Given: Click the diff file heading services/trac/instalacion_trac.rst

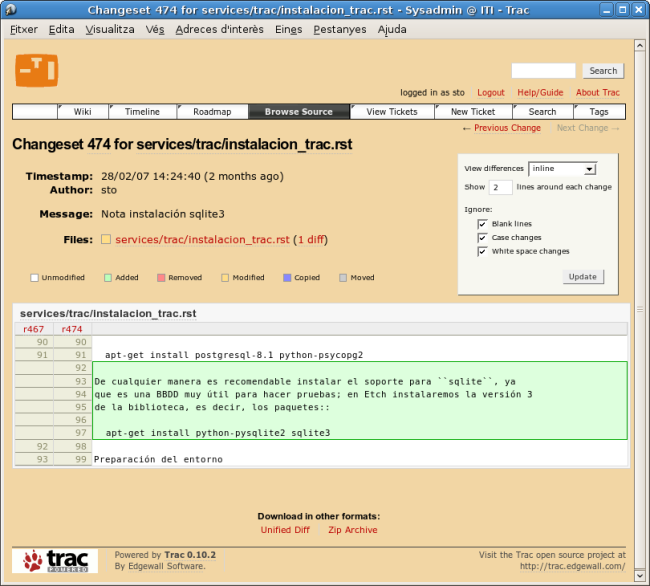Looking at the screenshot, I should pos(108,314).
